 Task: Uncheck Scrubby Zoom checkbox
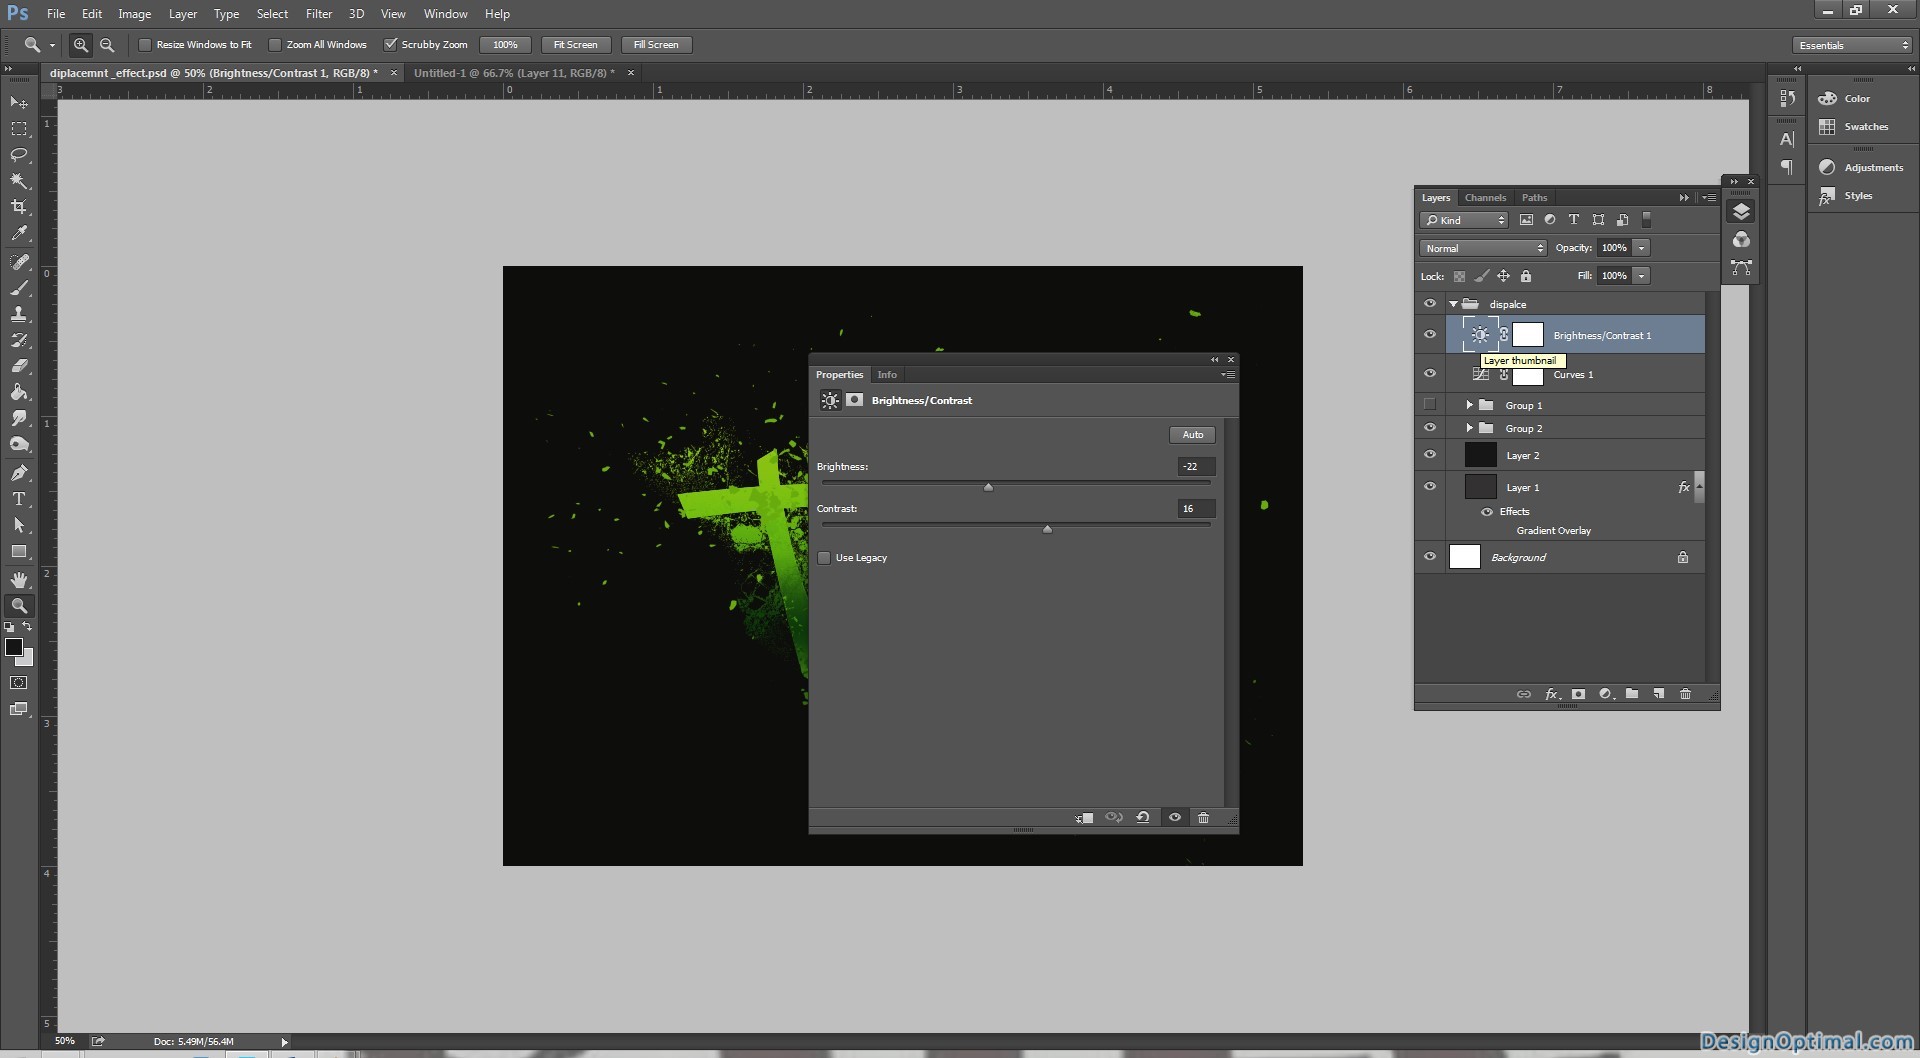tap(391, 44)
